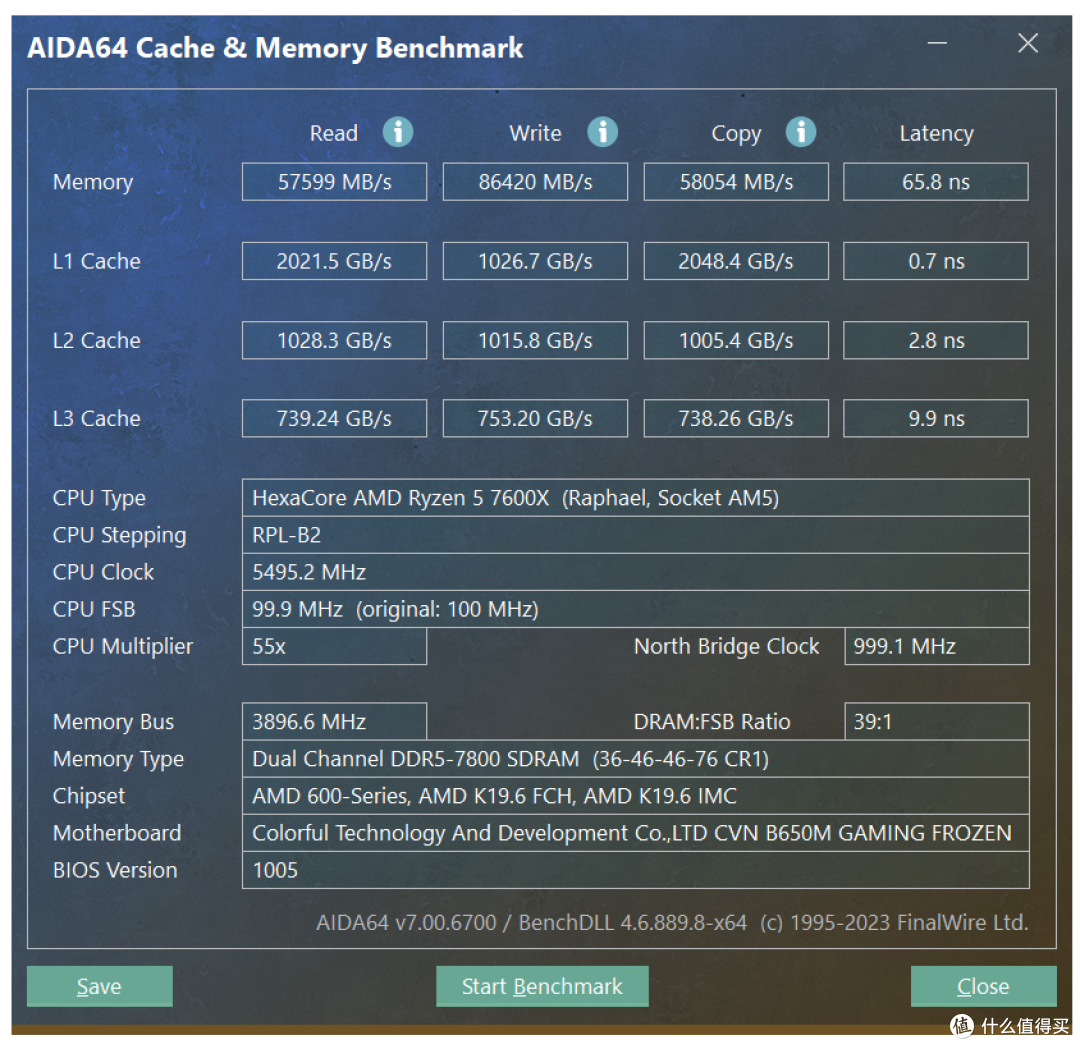
Task: Click L3 Cache write 753.20 GB/s
Action: [x=535, y=418]
